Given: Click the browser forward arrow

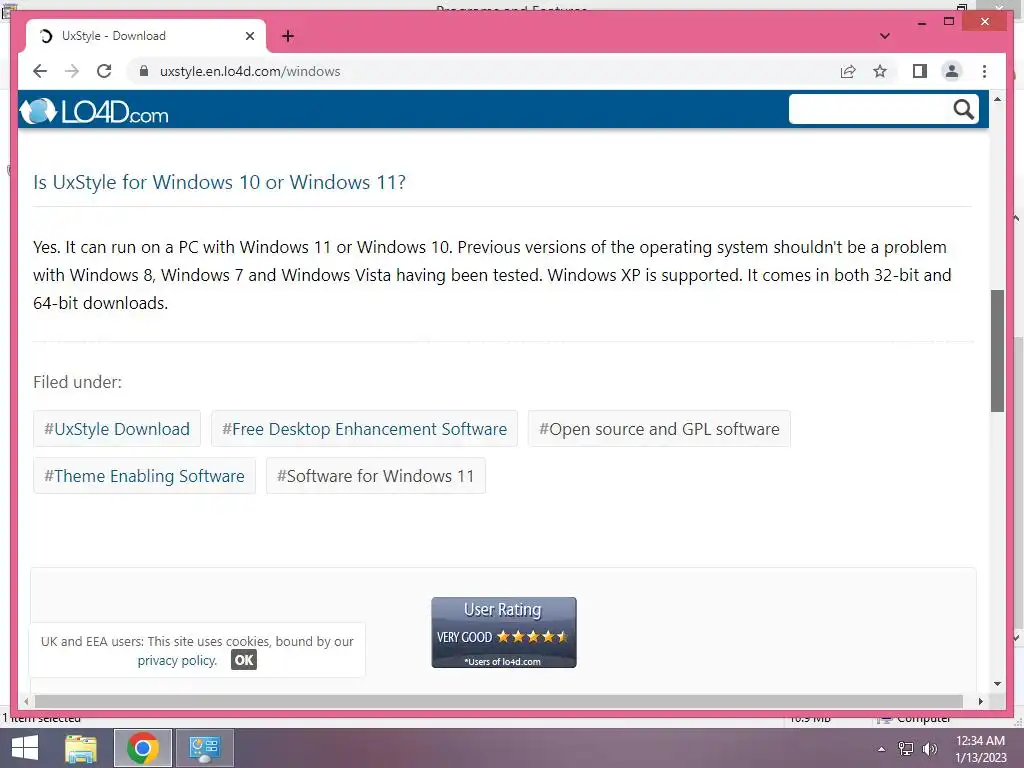Looking at the screenshot, I should (72, 71).
